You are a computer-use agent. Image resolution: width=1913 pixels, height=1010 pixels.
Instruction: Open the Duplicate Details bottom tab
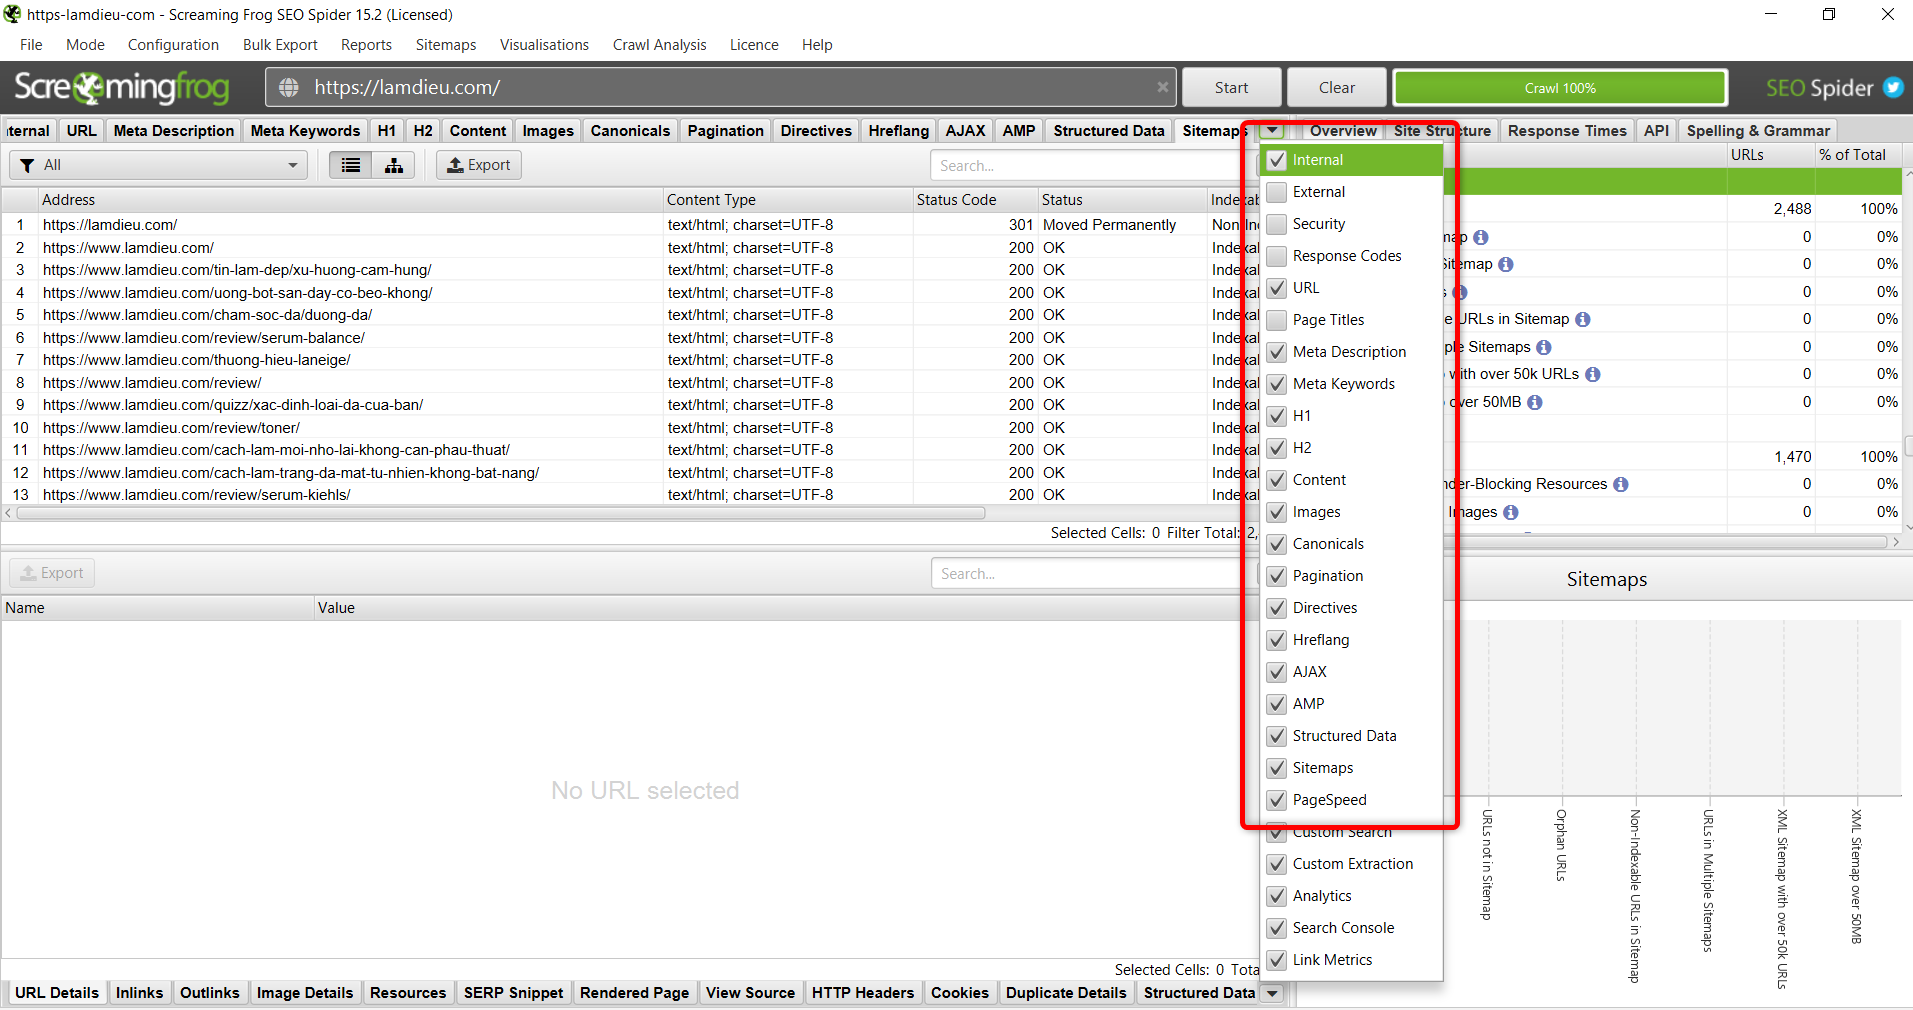point(1066,993)
